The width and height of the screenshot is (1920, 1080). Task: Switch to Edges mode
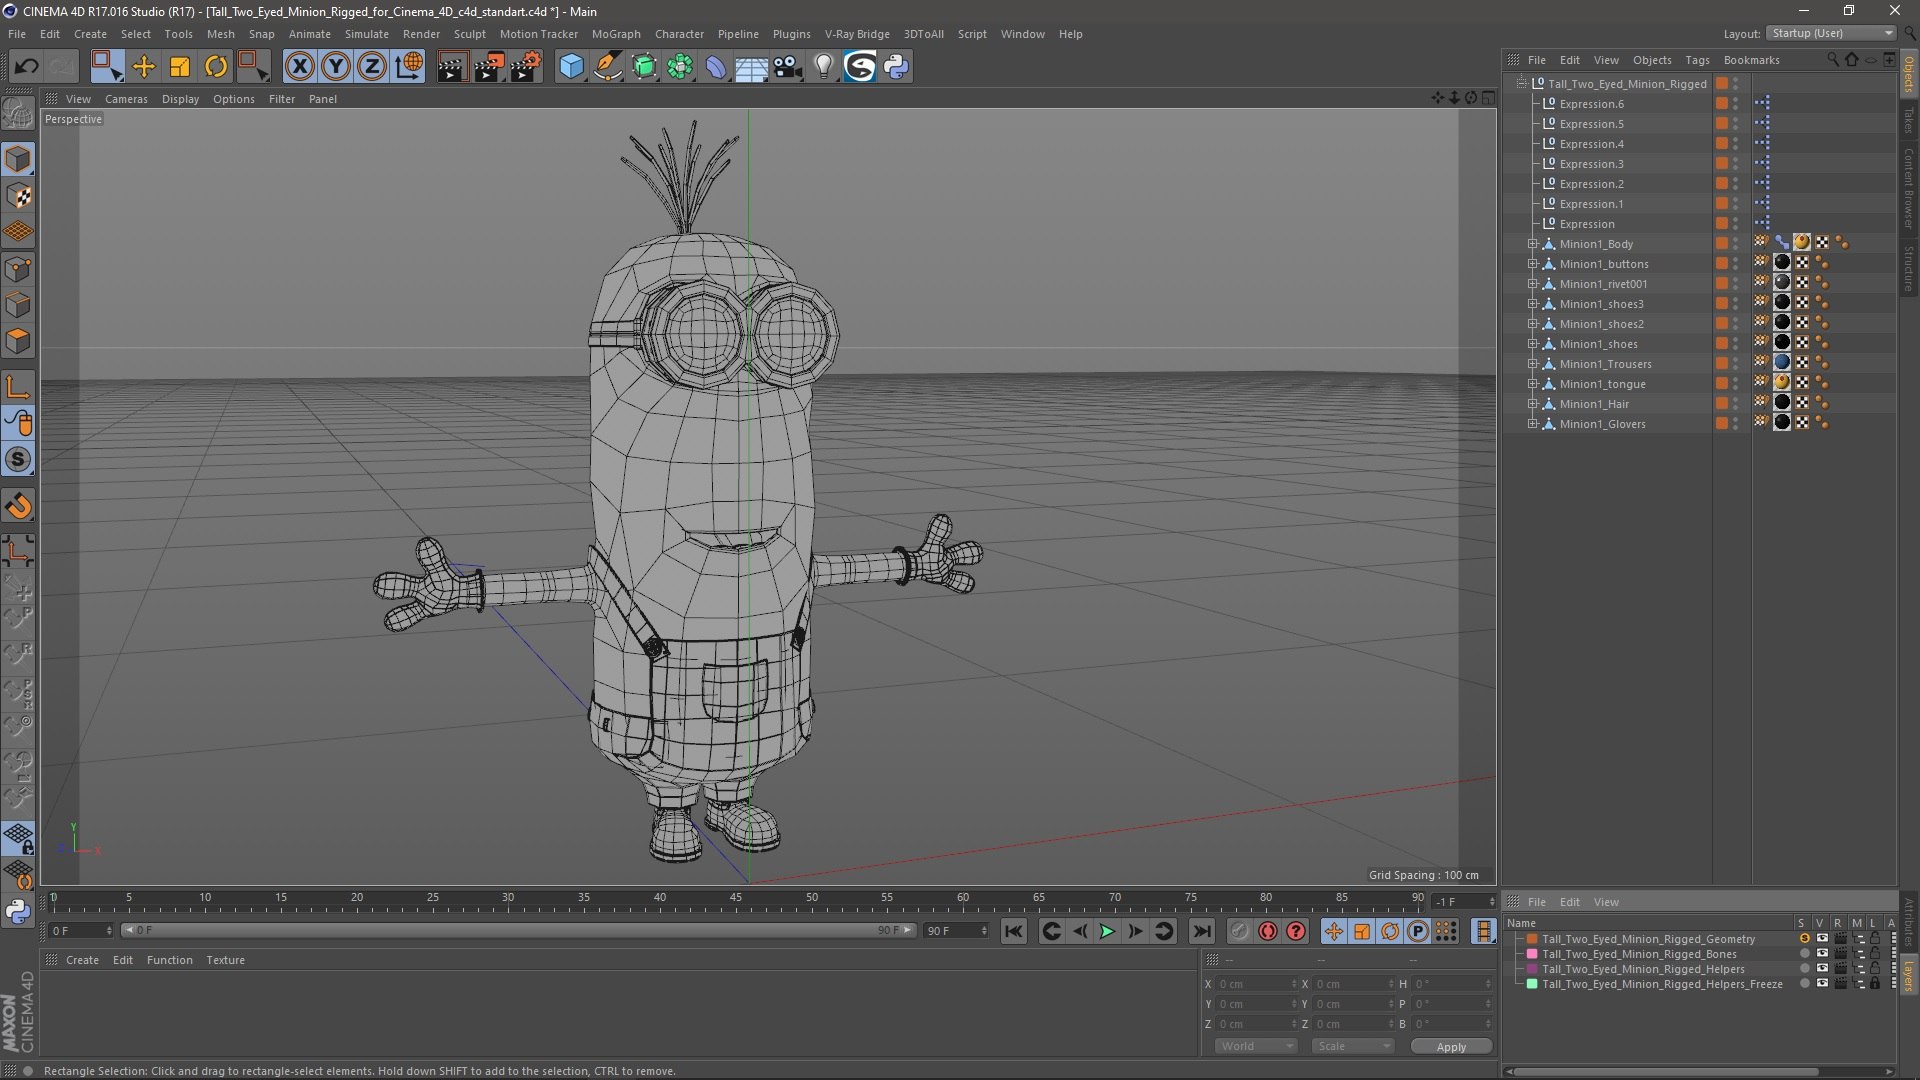[18, 305]
